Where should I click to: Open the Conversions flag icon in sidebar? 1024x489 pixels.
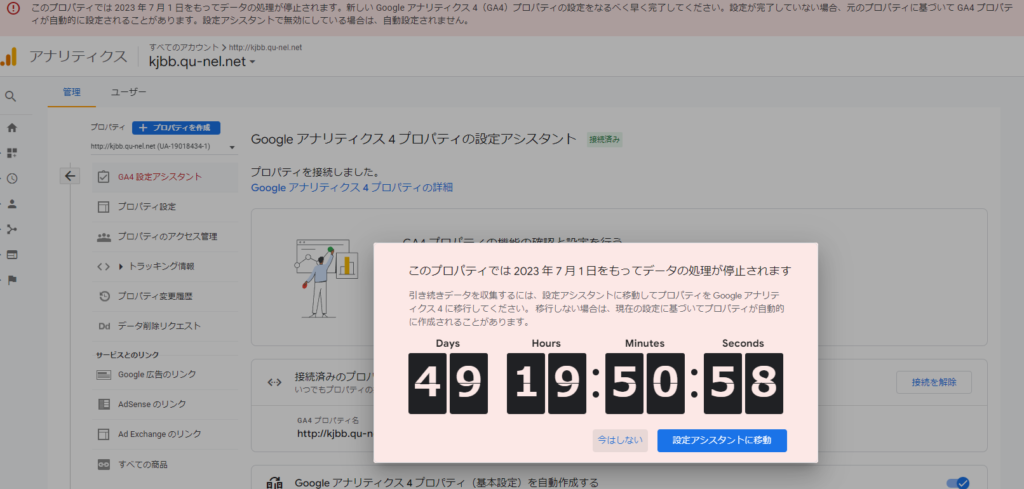click(12, 279)
